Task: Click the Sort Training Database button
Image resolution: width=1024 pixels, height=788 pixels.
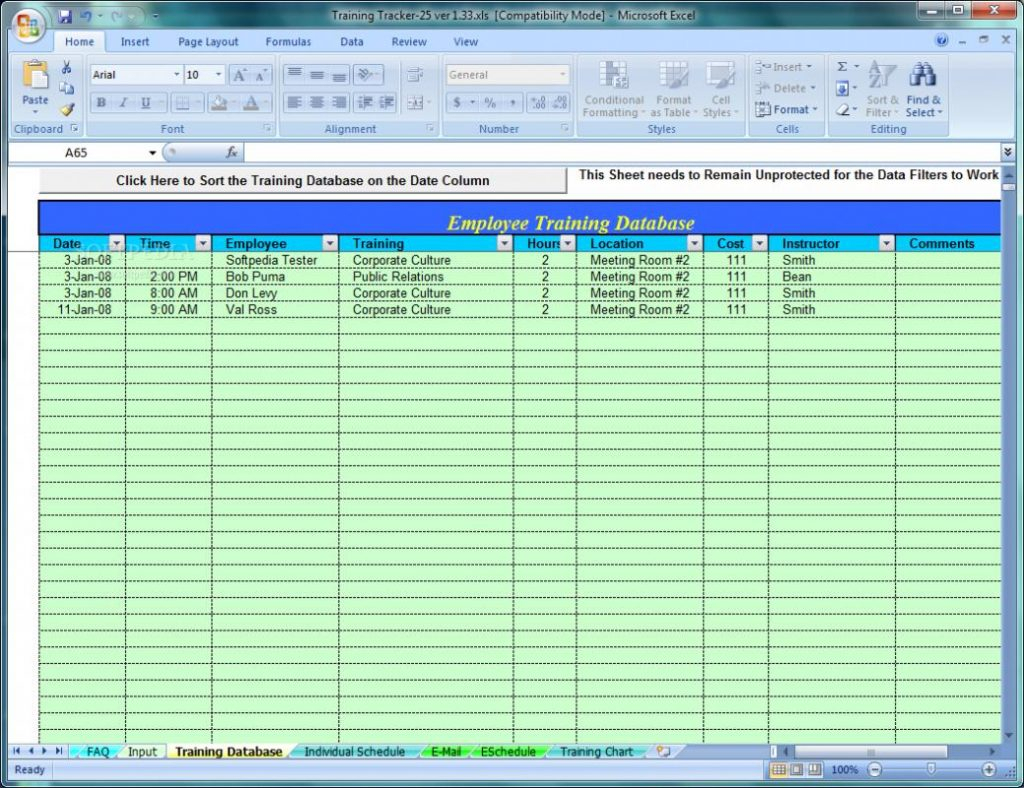Action: pos(302,181)
